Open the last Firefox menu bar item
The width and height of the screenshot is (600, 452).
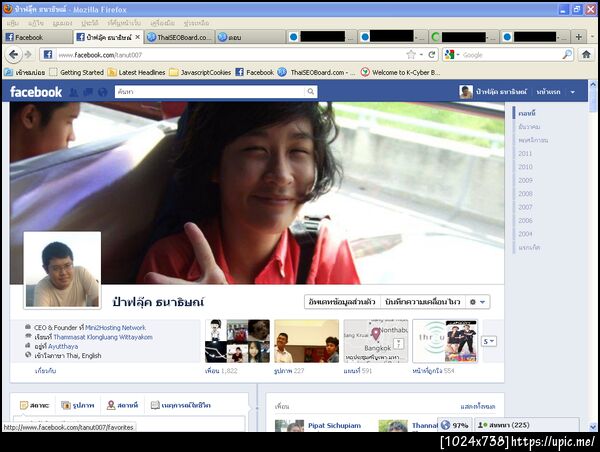[x=196, y=23]
